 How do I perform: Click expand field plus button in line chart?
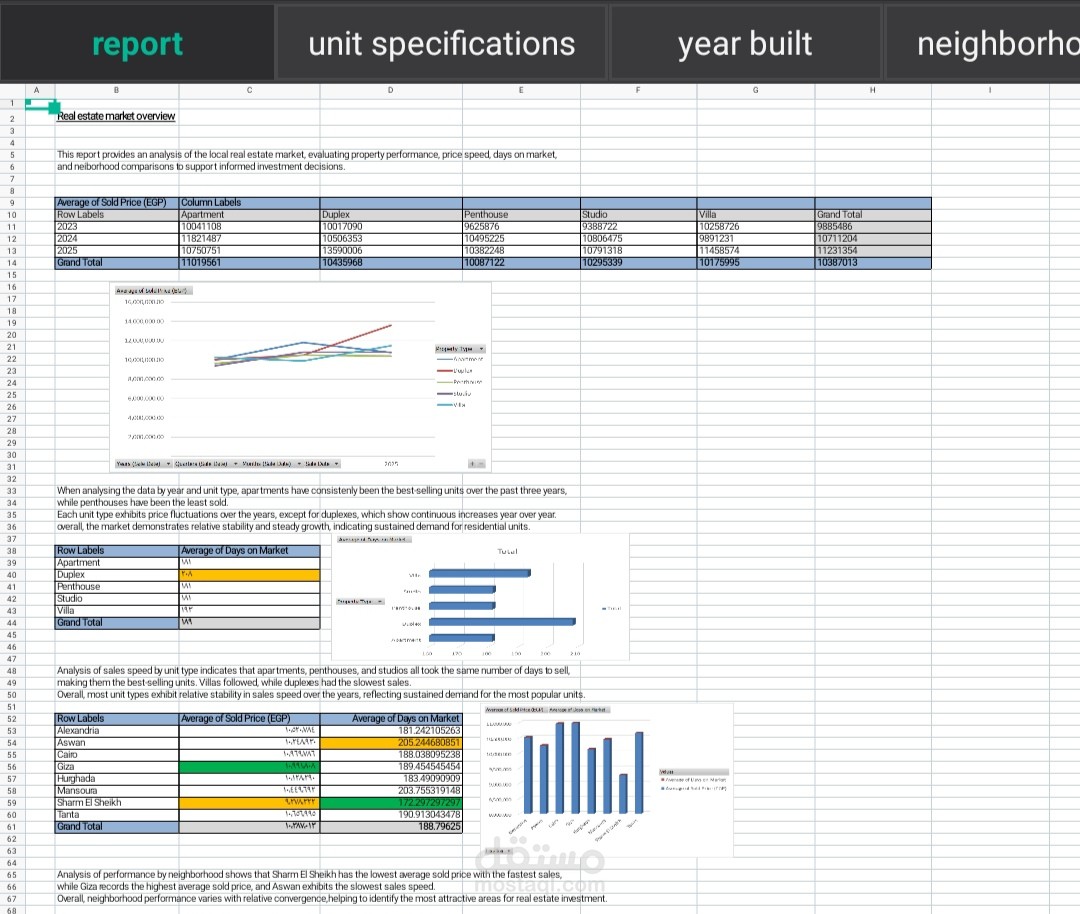coord(472,464)
